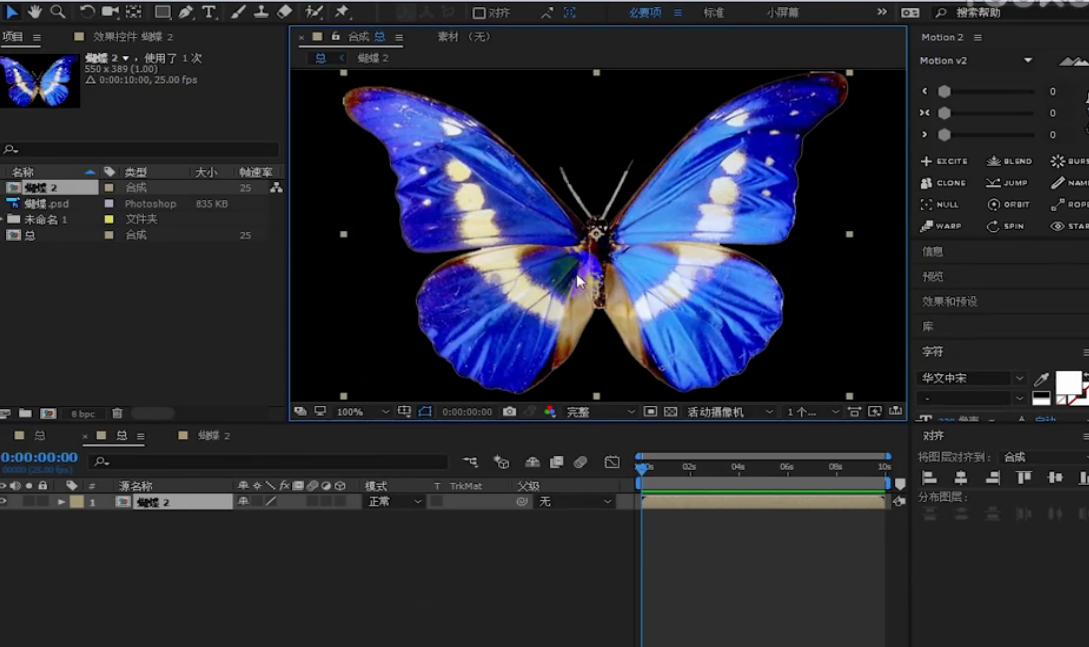Enable the 对齐 snapping checkbox

[479, 12]
